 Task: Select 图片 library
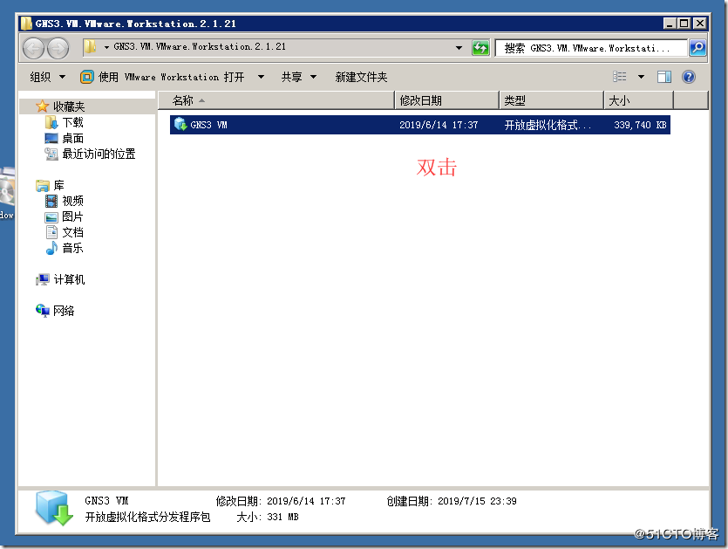pos(72,217)
